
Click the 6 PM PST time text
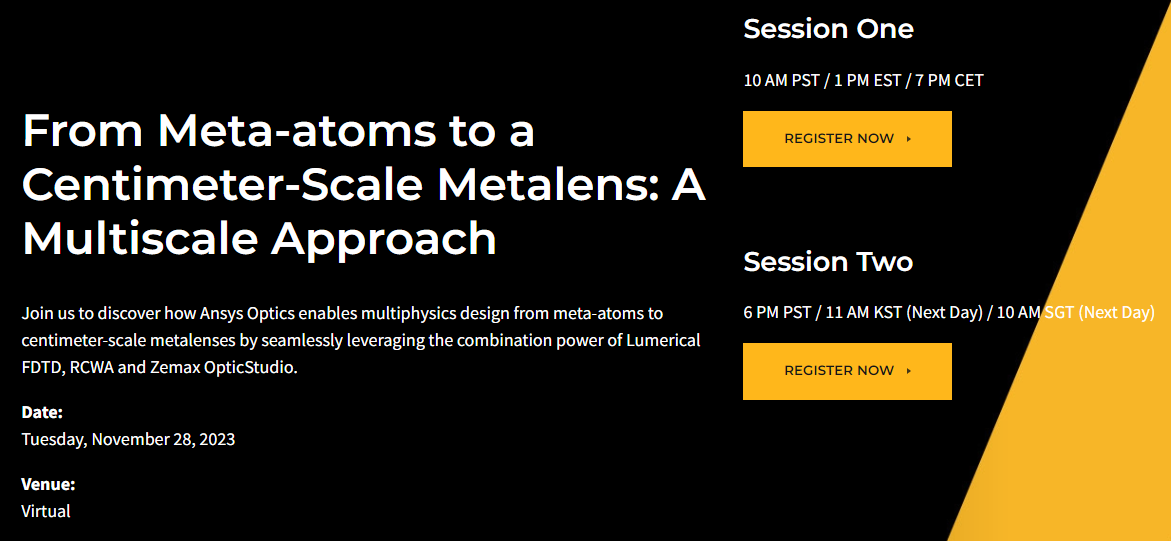point(777,312)
